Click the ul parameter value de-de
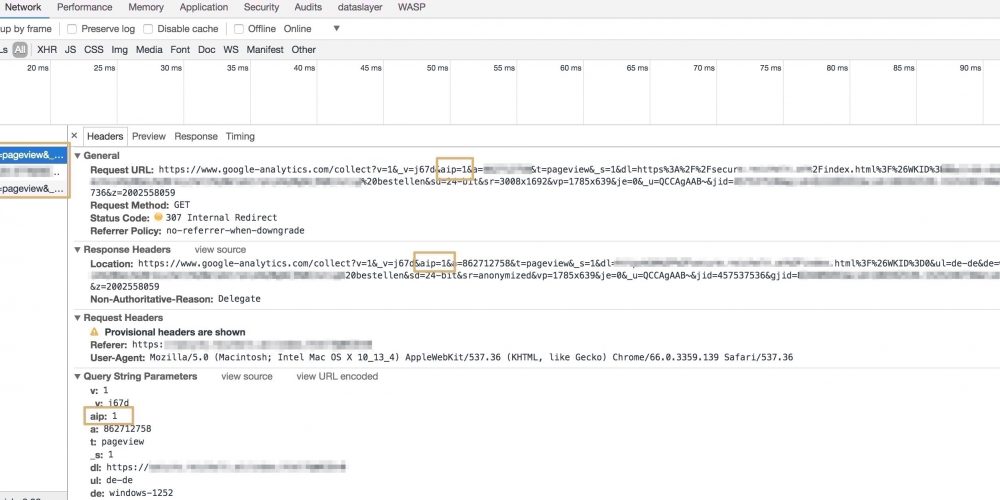 [x=121, y=480]
